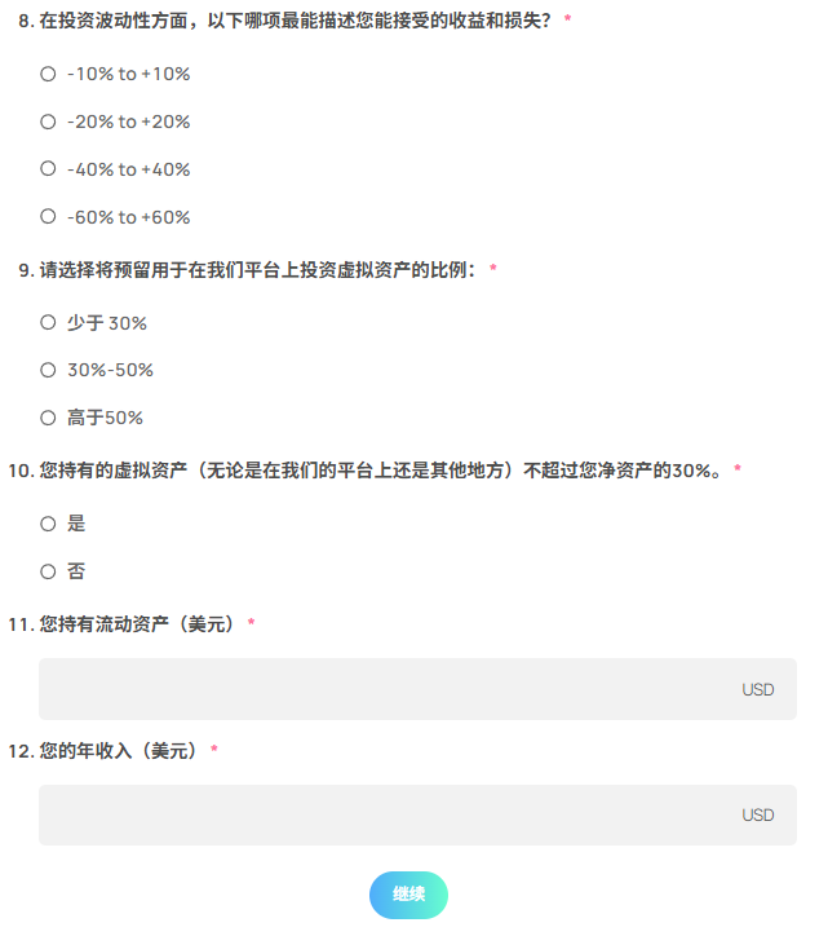Select the -10% to +10% volatility option

pos(48,74)
